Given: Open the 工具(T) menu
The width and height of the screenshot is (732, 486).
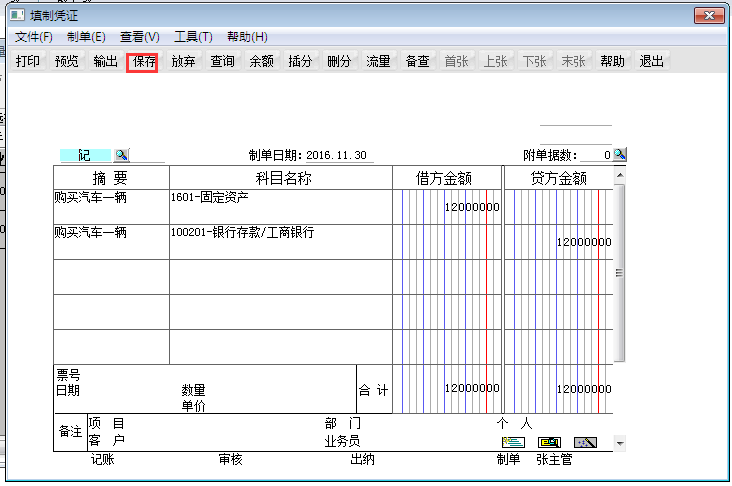Looking at the screenshot, I should (193, 37).
